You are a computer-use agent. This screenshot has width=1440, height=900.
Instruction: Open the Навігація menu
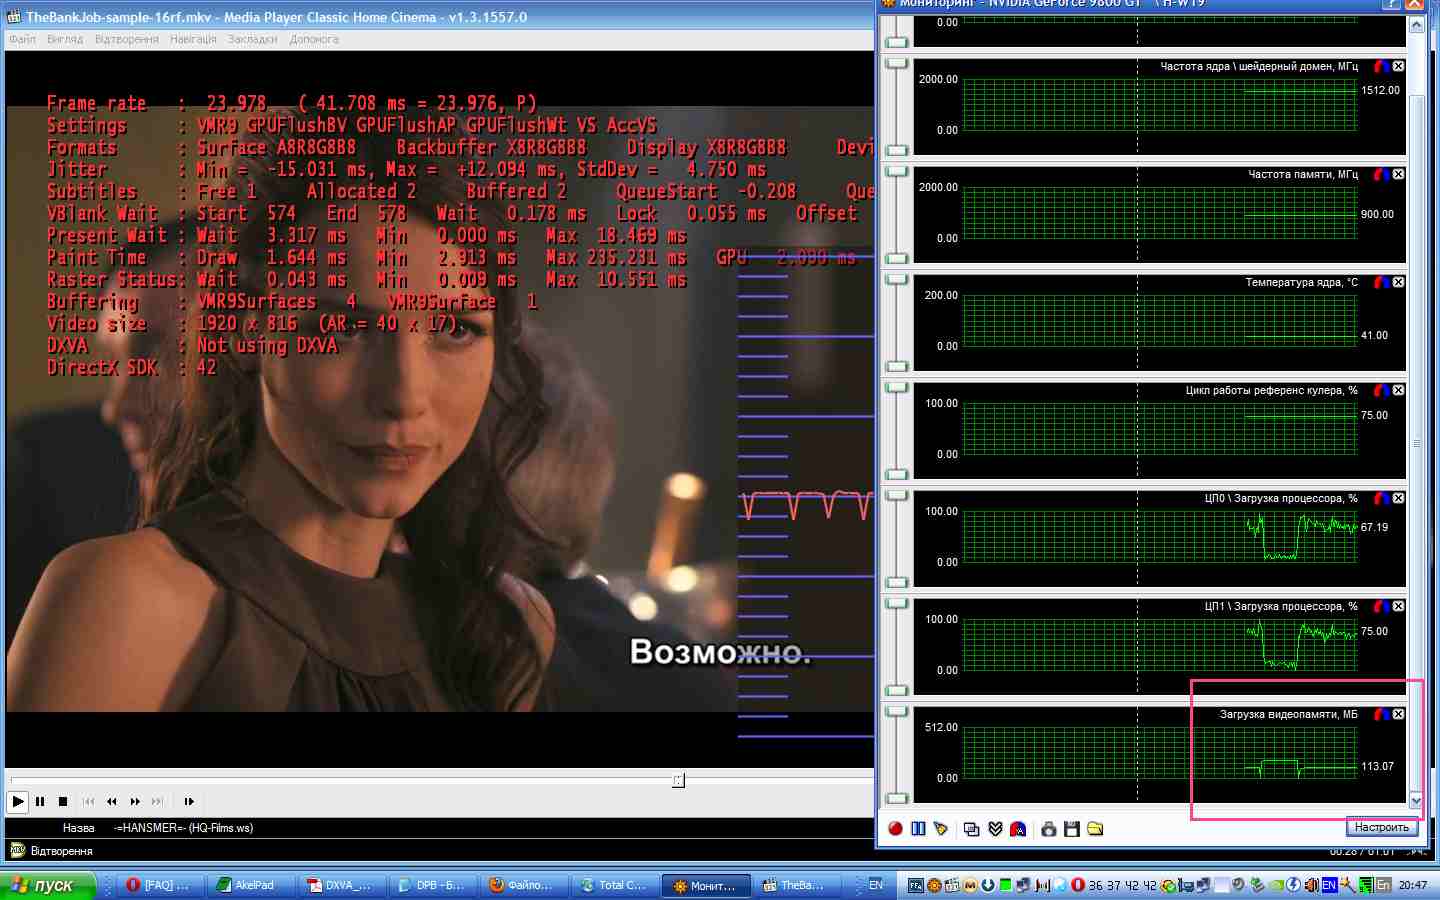tap(193, 39)
